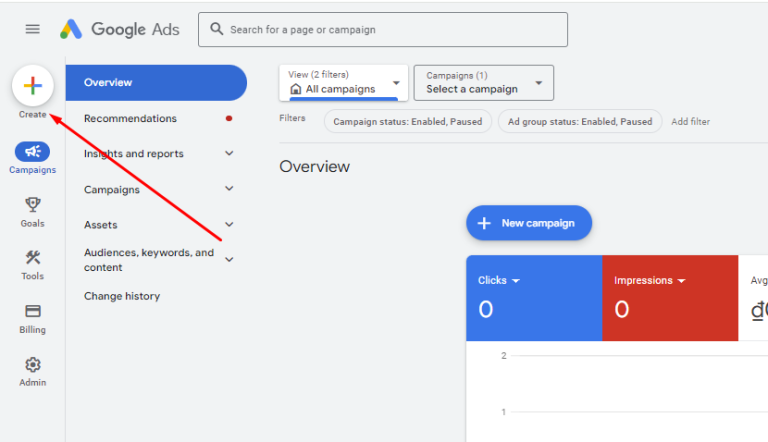Open Insights and reports section

pos(134,153)
